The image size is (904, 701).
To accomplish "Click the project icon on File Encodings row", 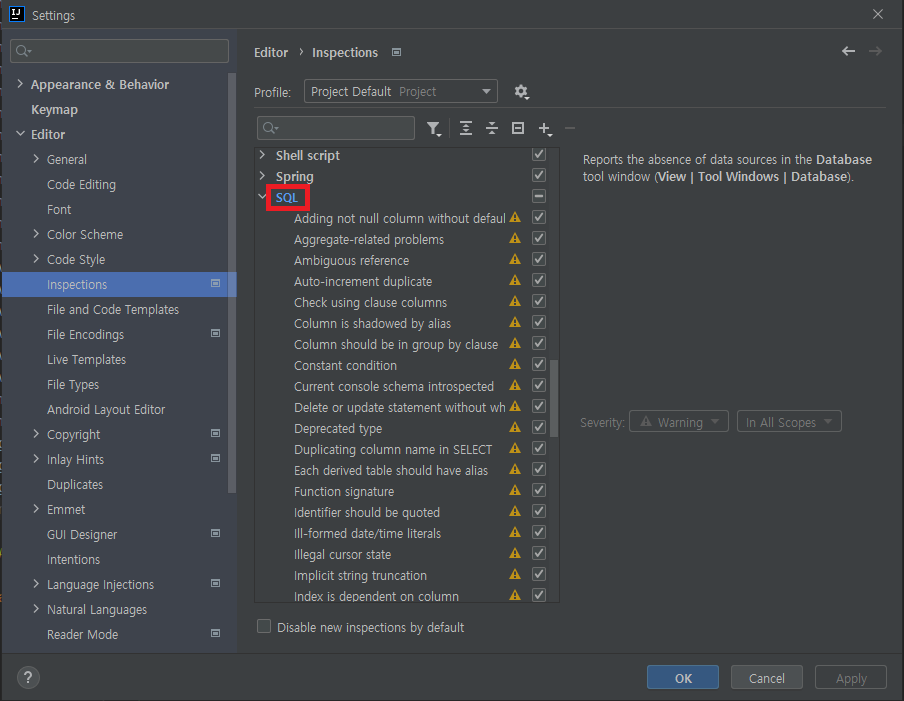I will point(216,333).
